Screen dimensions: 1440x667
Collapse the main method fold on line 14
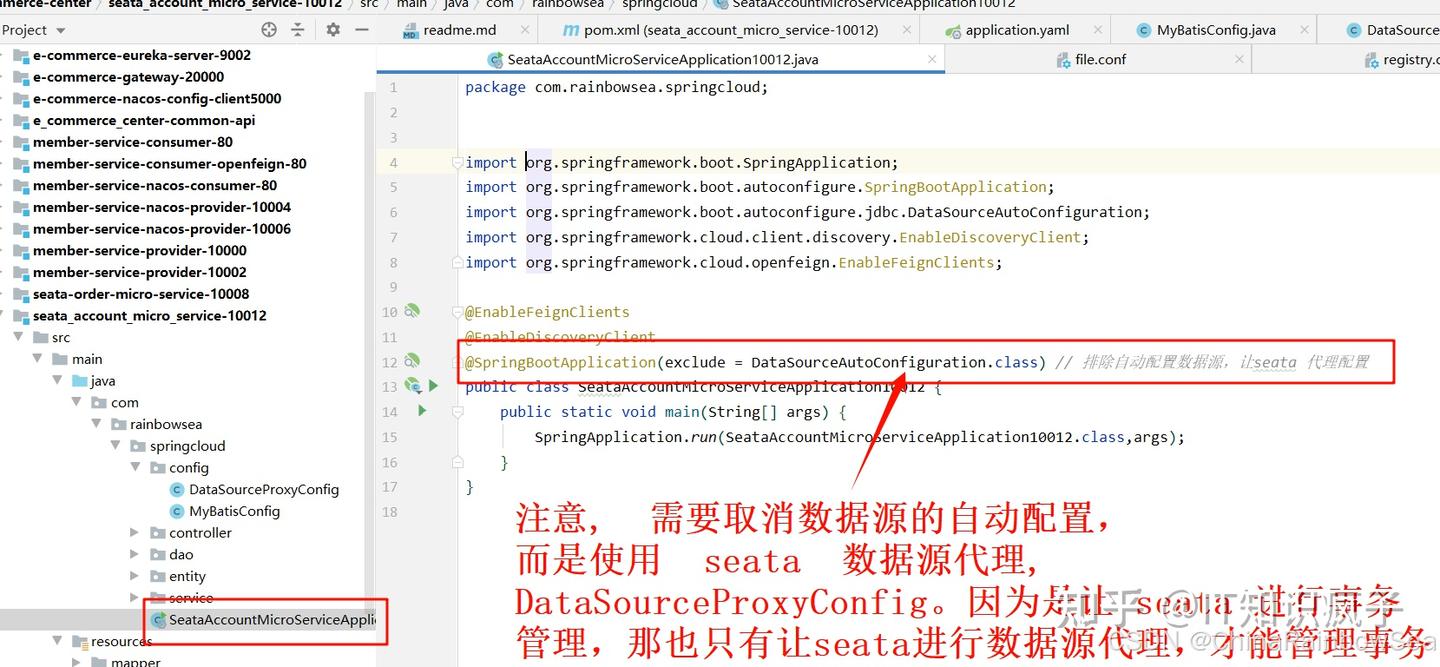pyautogui.click(x=457, y=411)
